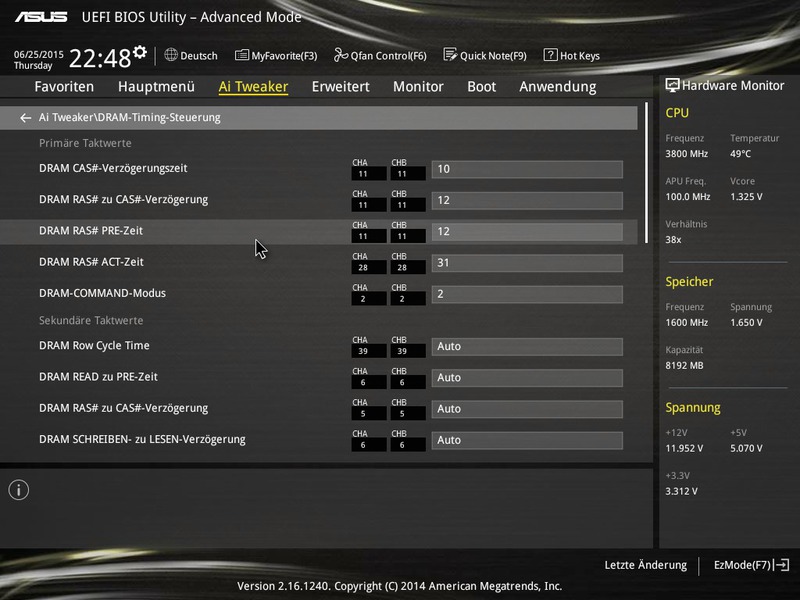
Task: Click the Quick Note(F9) label
Action: click(x=493, y=56)
